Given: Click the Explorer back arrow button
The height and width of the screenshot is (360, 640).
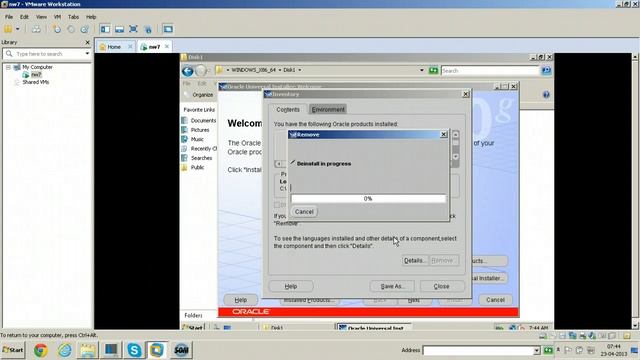Looking at the screenshot, I should point(187,71).
